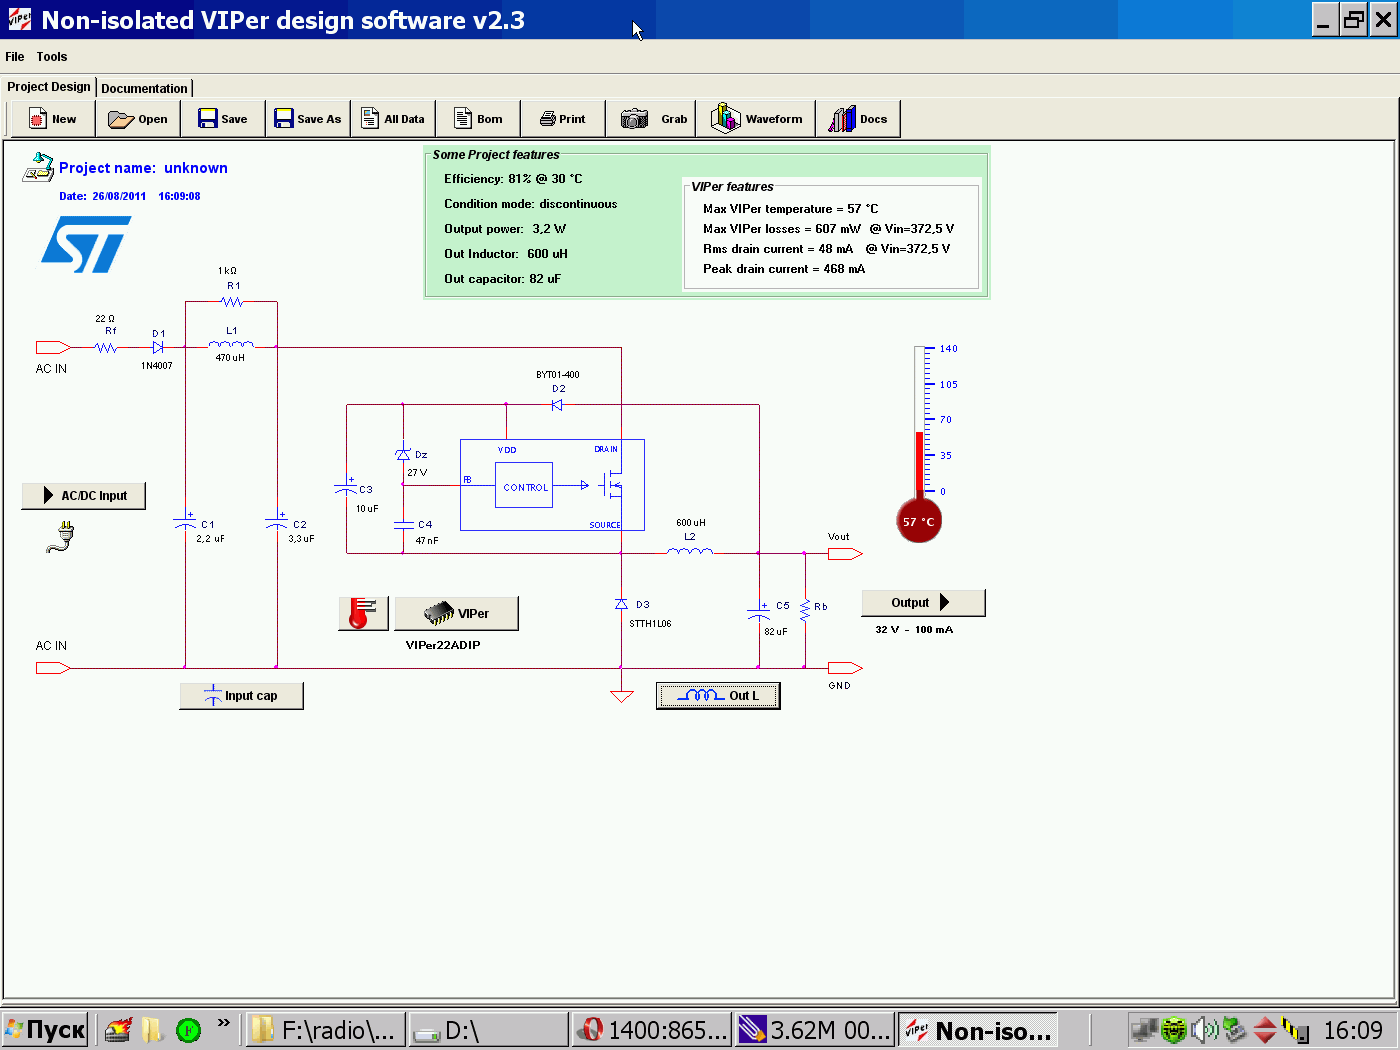Print the design using the Print button
Screen dimensions: 1400x1050
pos(563,119)
